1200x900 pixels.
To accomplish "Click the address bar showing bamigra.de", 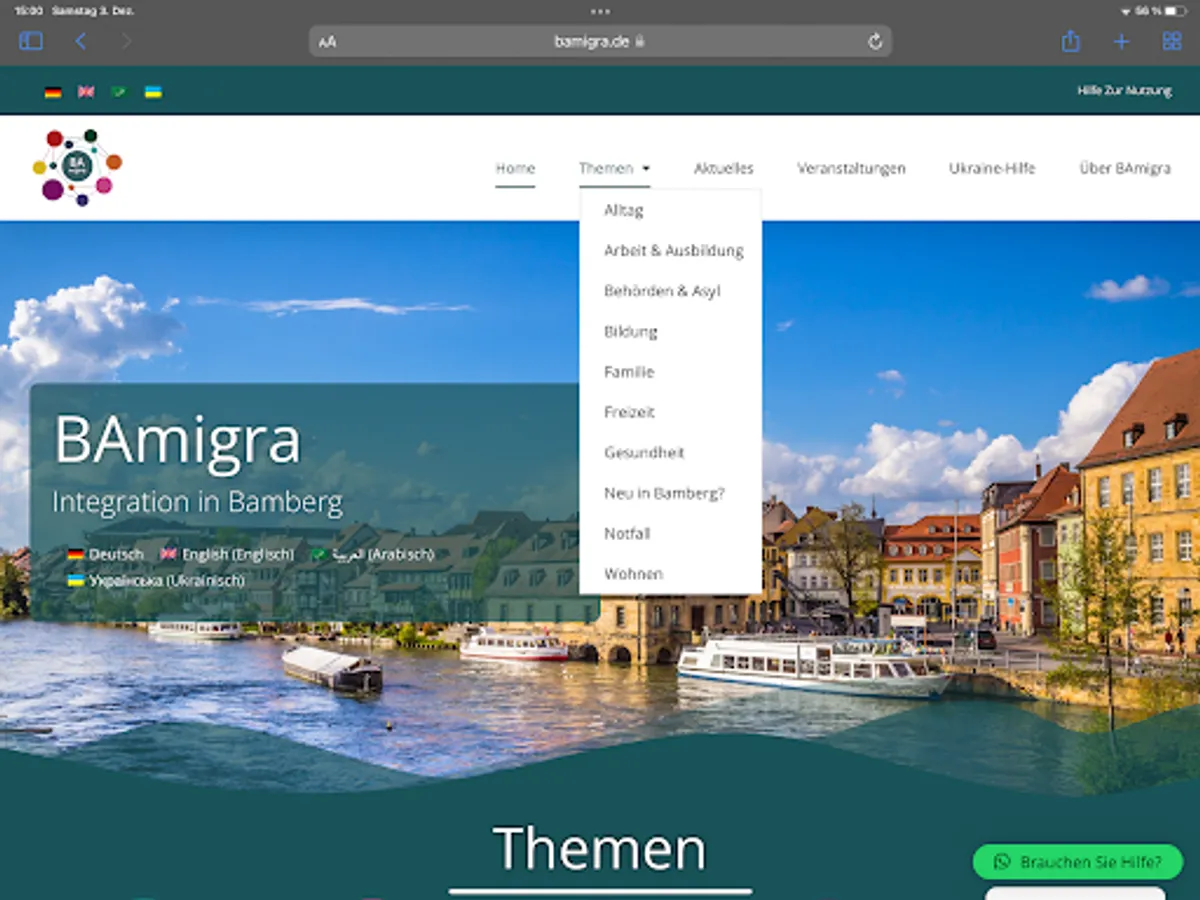I will coord(600,41).
